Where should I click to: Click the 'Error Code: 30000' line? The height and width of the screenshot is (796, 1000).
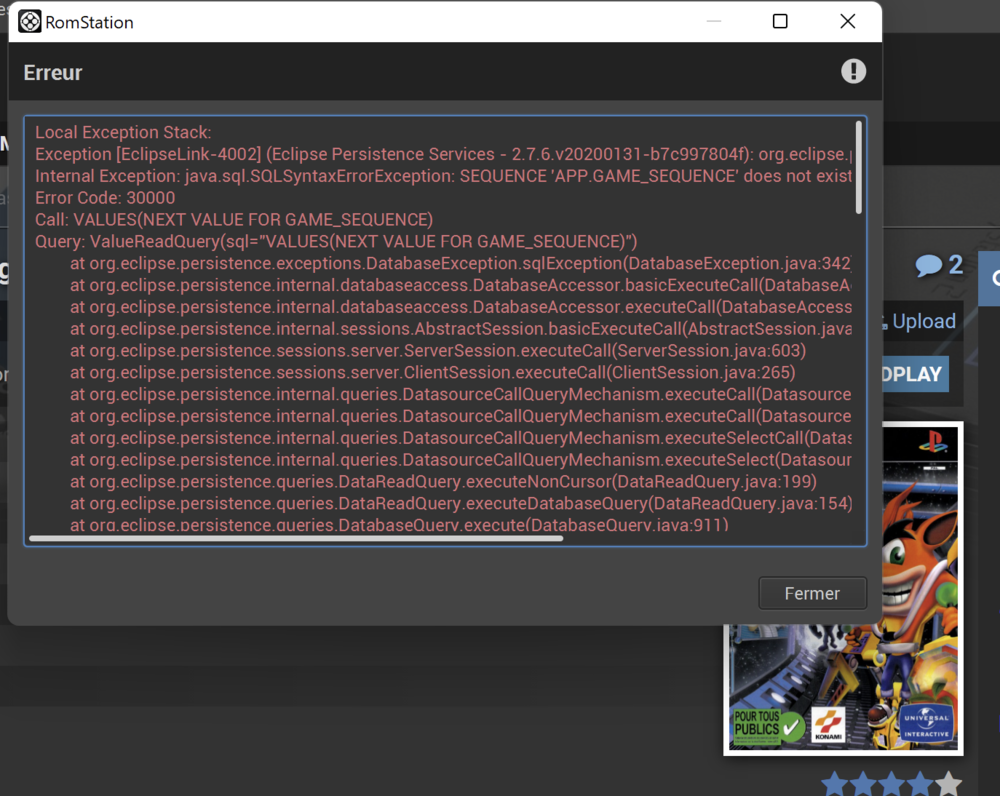coord(105,198)
